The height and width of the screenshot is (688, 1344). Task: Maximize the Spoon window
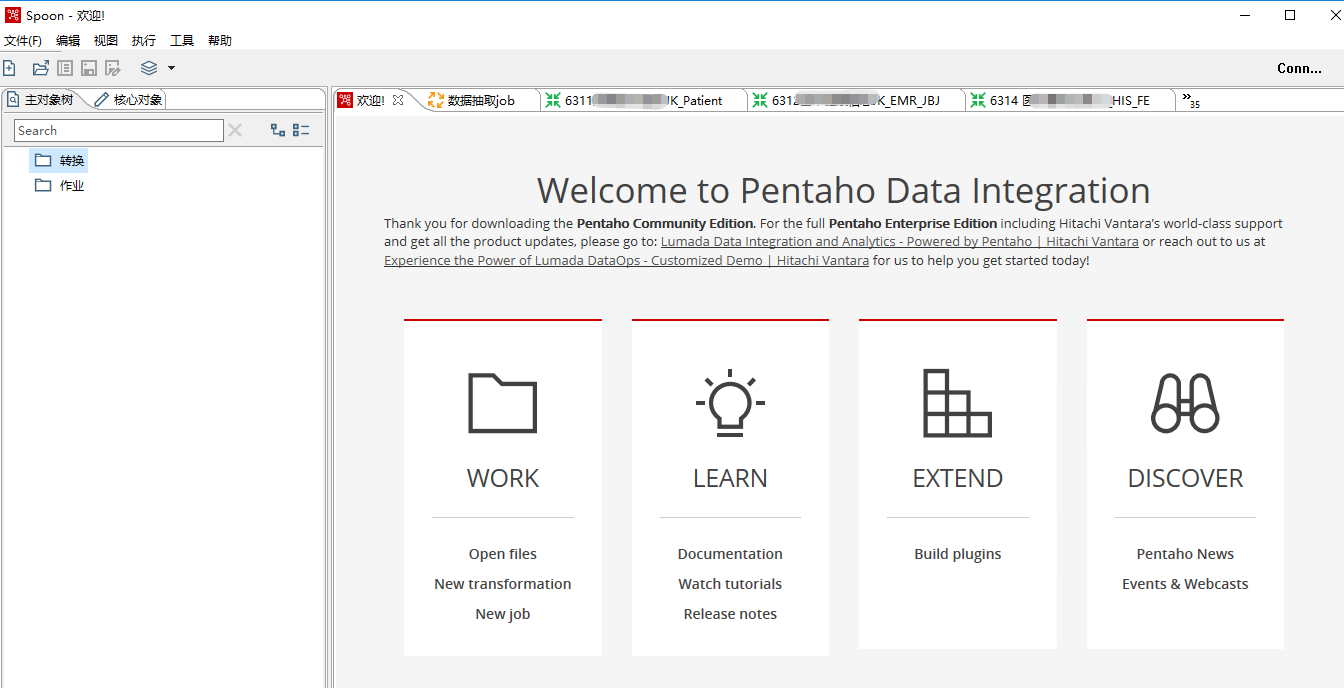click(x=1290, y=15)
